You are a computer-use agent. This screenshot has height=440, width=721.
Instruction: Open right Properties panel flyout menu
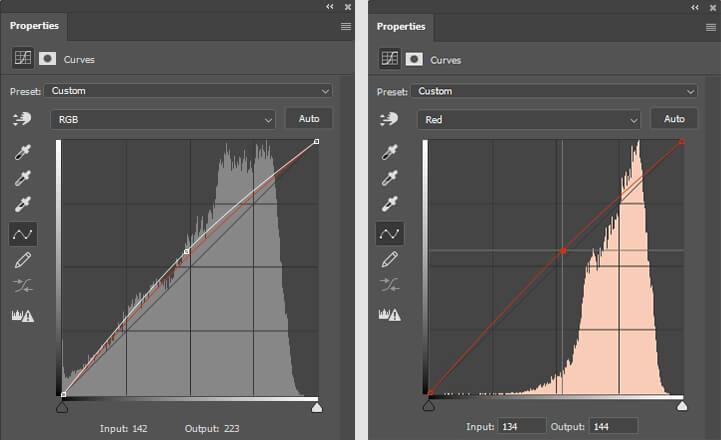(x=711, y=28)
